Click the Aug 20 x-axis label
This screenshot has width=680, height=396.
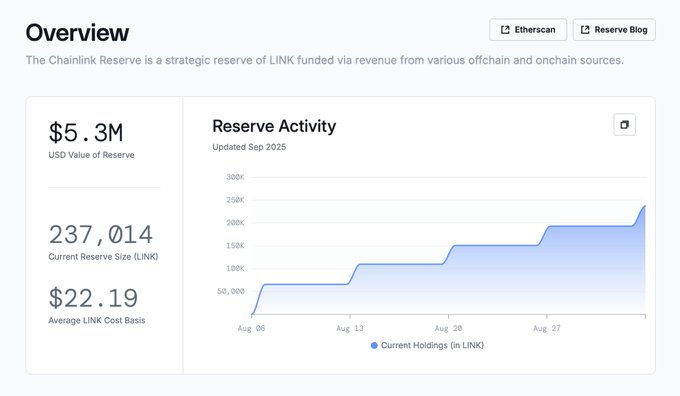(x=448, y=328)
